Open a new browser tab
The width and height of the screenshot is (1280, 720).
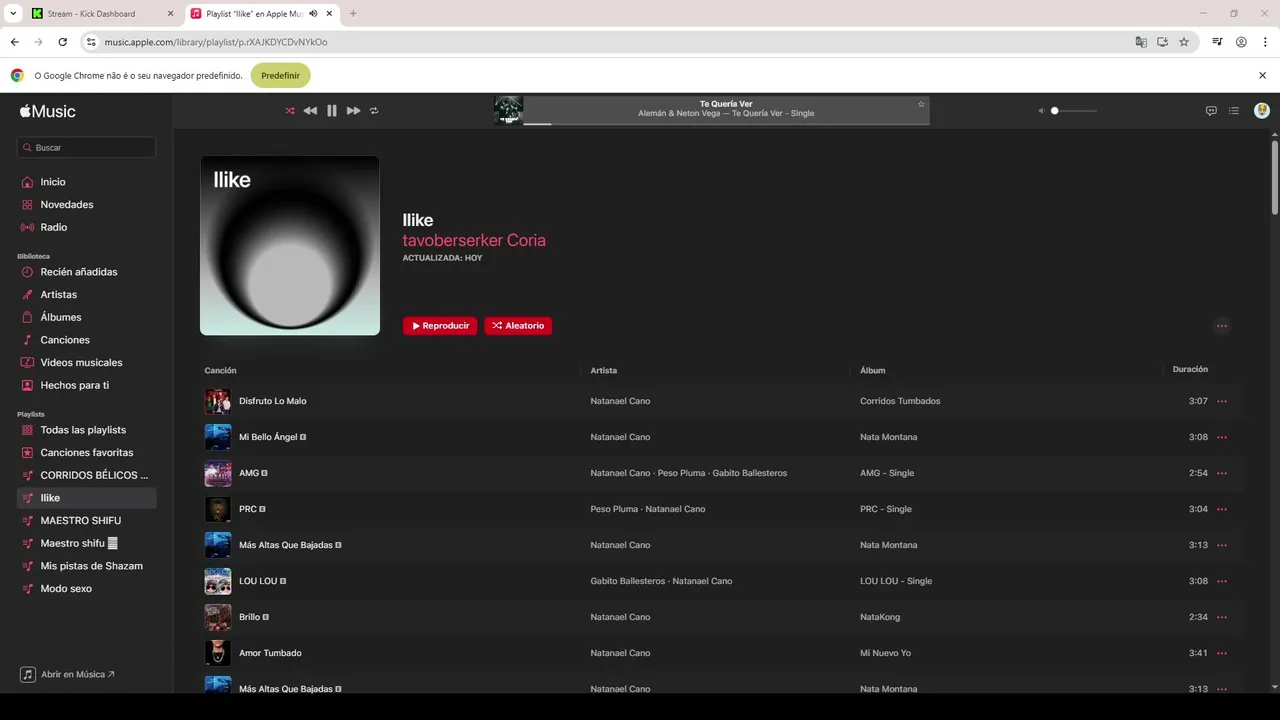point(353,14)
